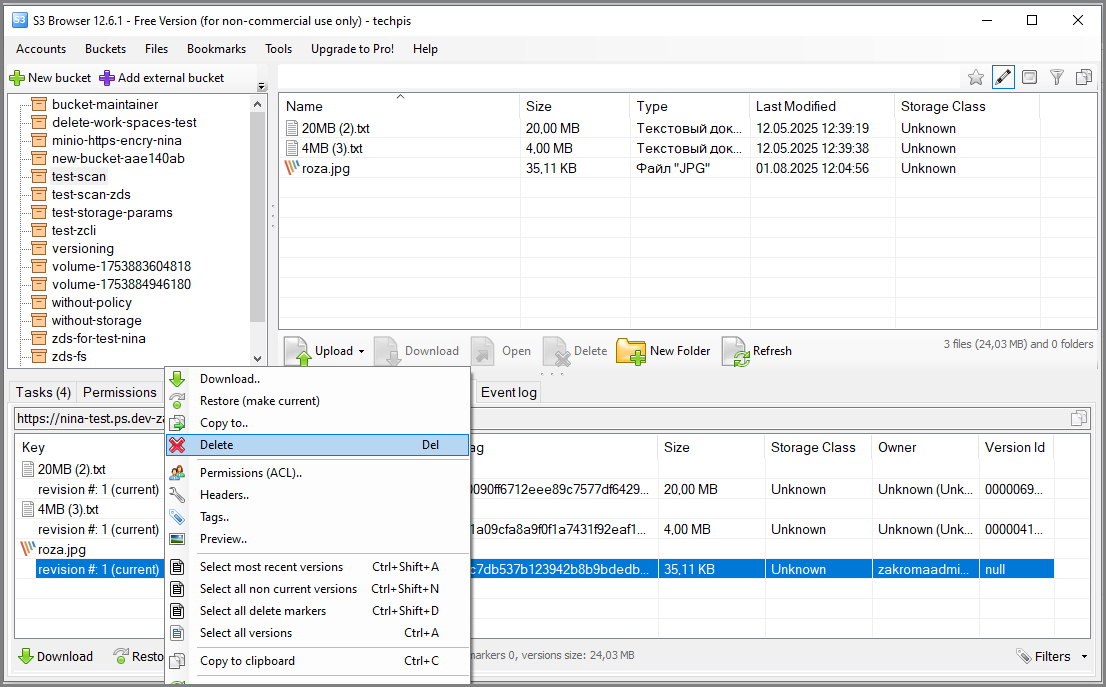
Task: Switch to the Event log tab
Action: pos(509,393)
